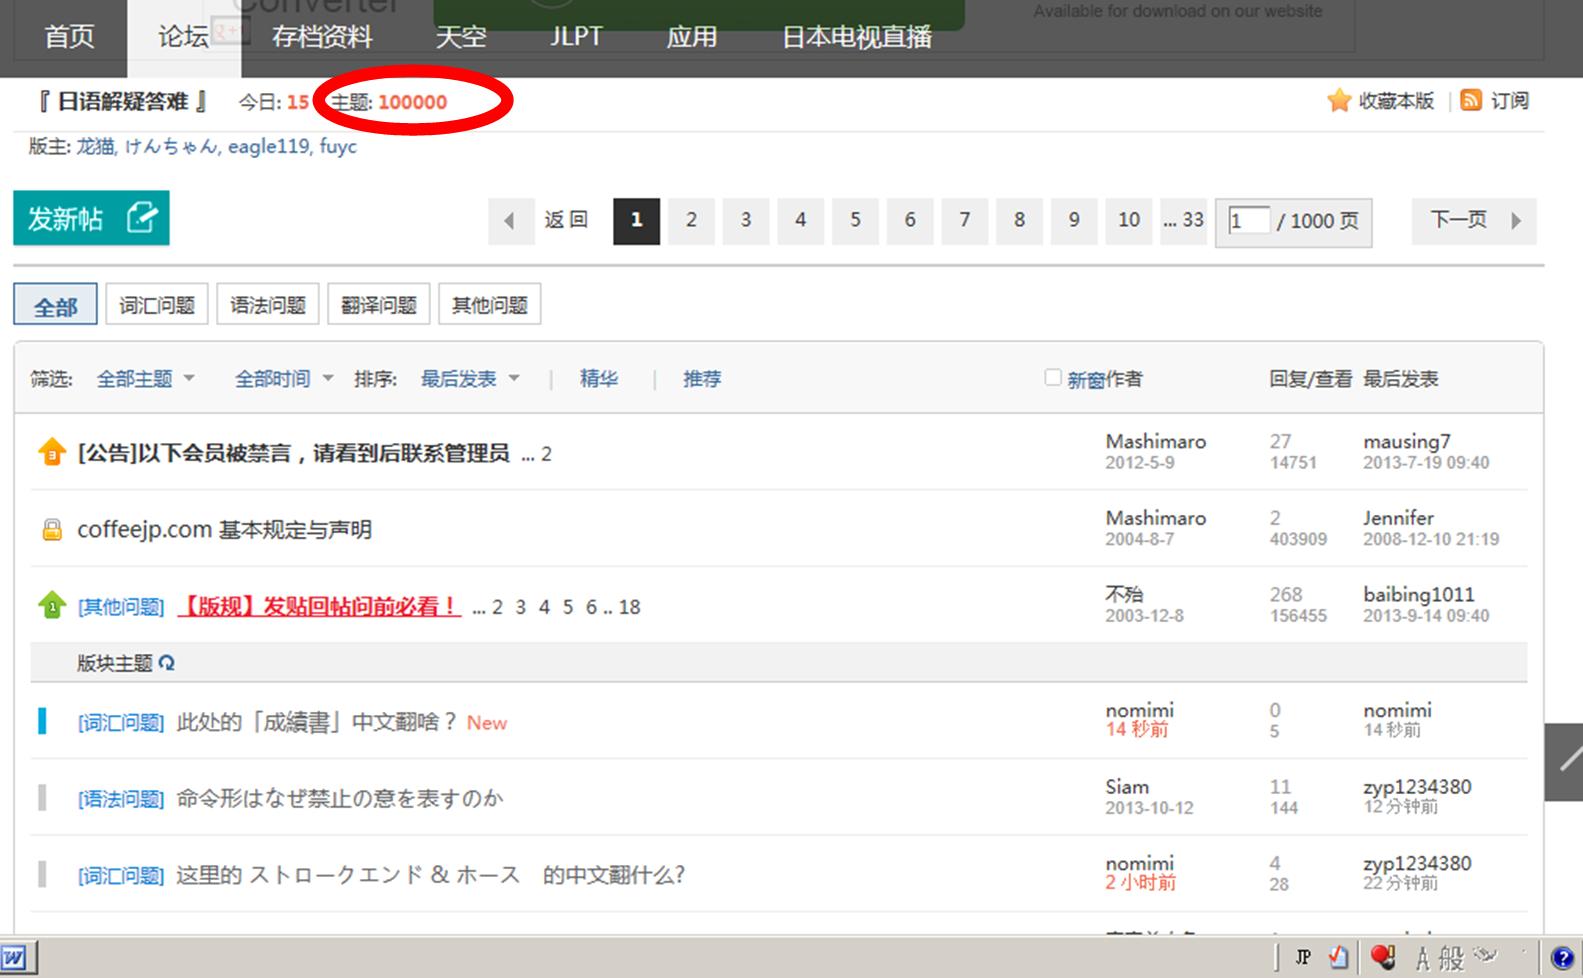
Task: Click the 般 conversion mode icon in the tray
Action: click(x=1451, y=959)
